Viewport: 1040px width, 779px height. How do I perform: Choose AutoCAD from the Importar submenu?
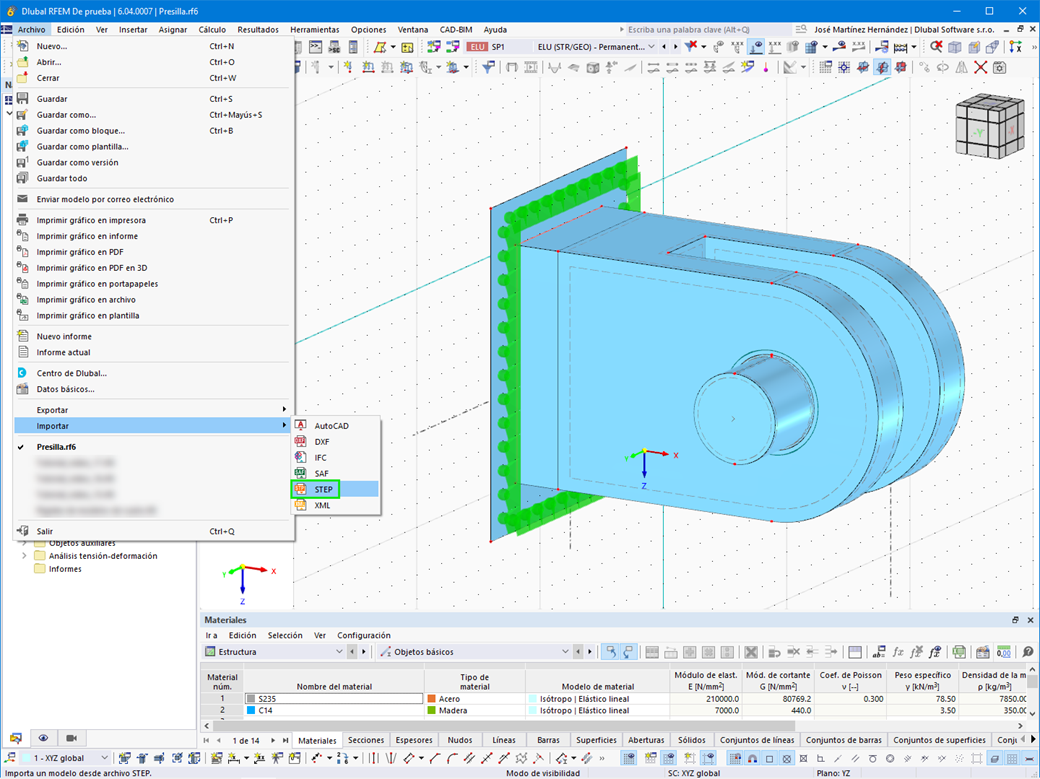click(x=336, y=425)
